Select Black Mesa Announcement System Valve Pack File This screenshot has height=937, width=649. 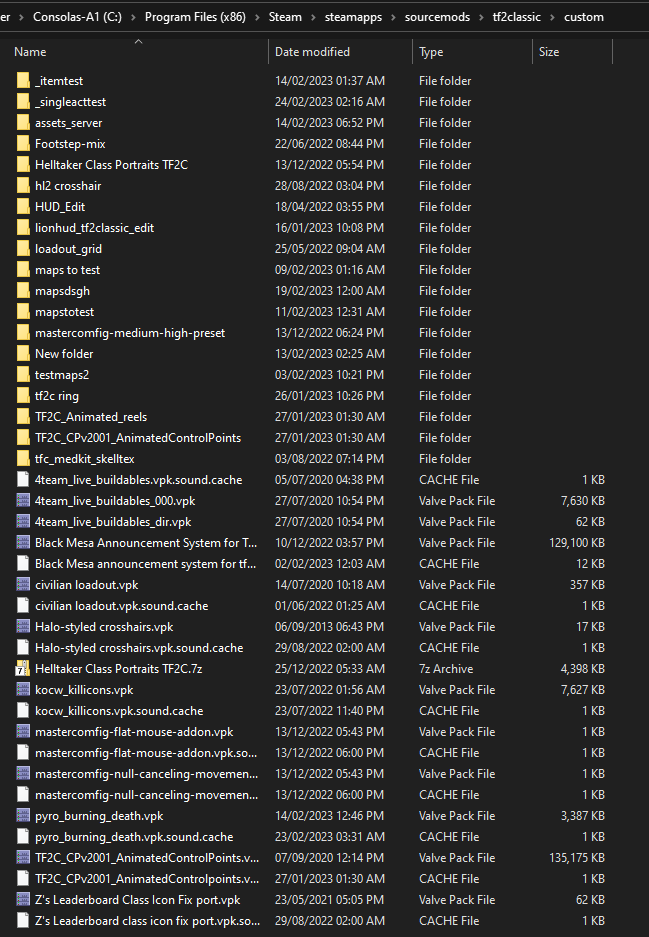pyautogui.click(x=146, y=543)
